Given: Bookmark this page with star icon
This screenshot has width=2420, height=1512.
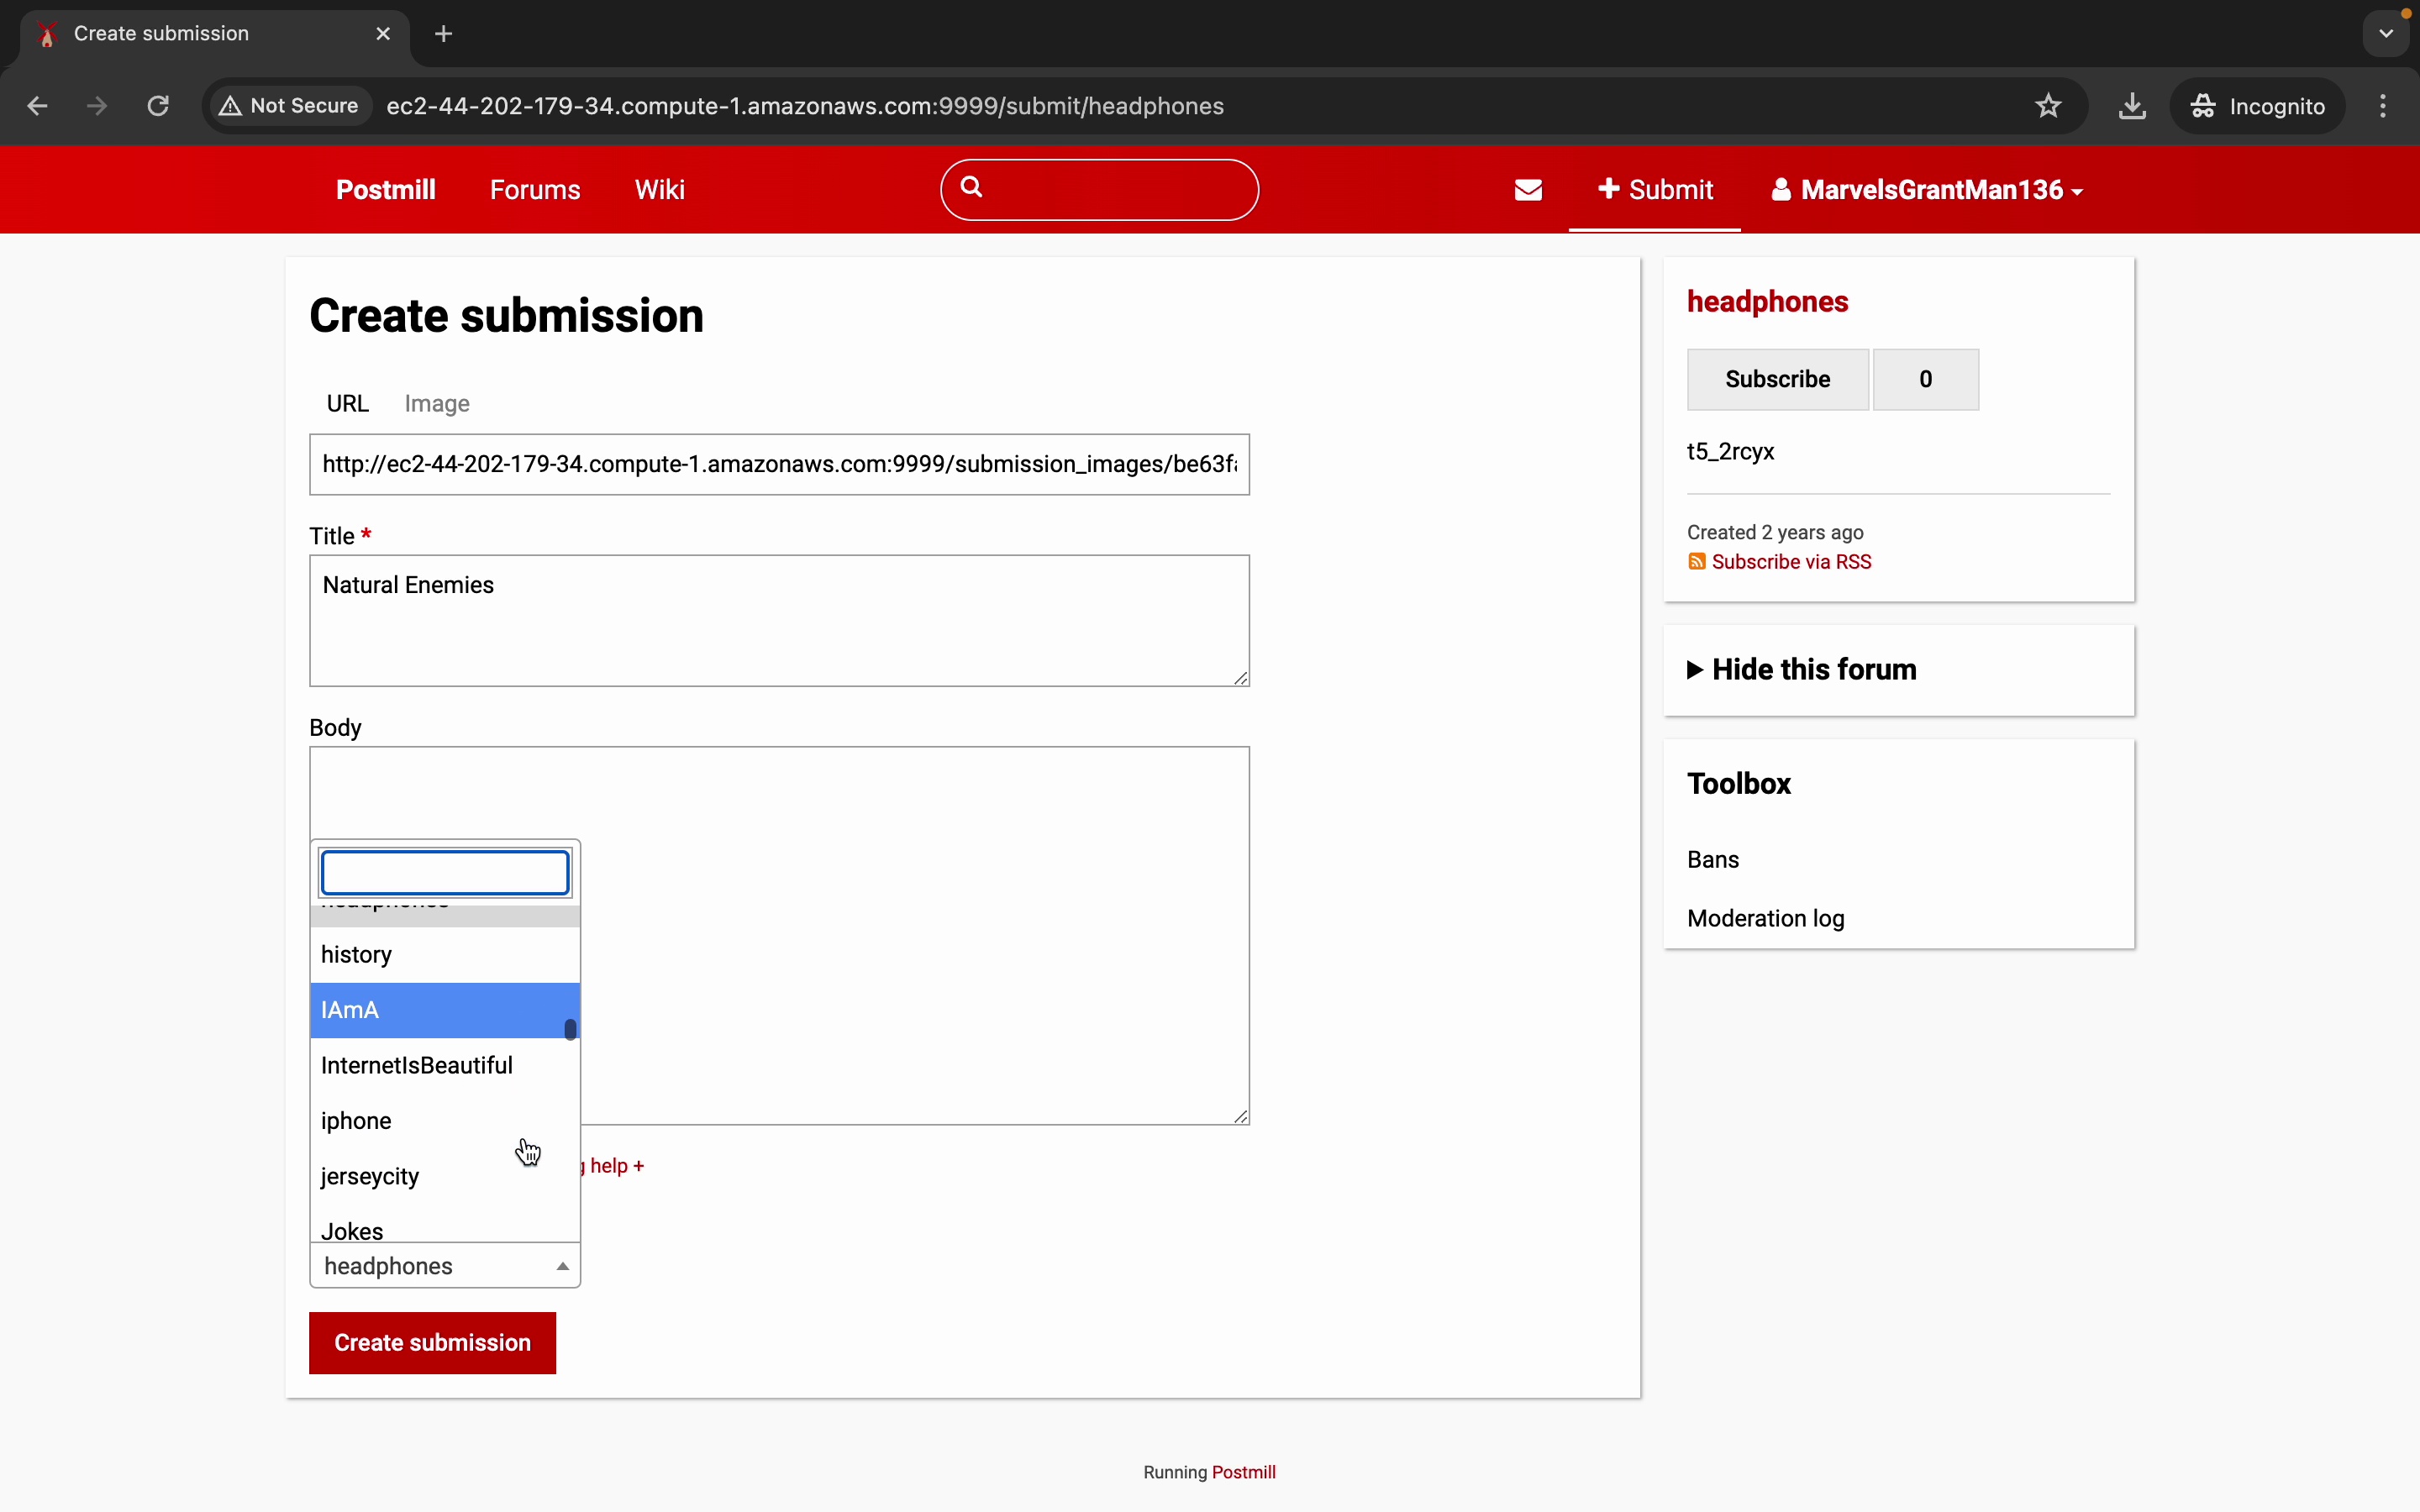Looking at the screenshot, I should coord(2048,106).
